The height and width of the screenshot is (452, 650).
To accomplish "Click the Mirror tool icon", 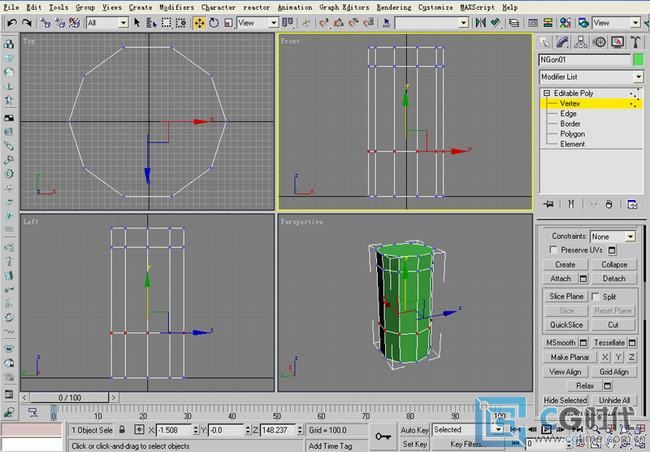I will (480, 22).
